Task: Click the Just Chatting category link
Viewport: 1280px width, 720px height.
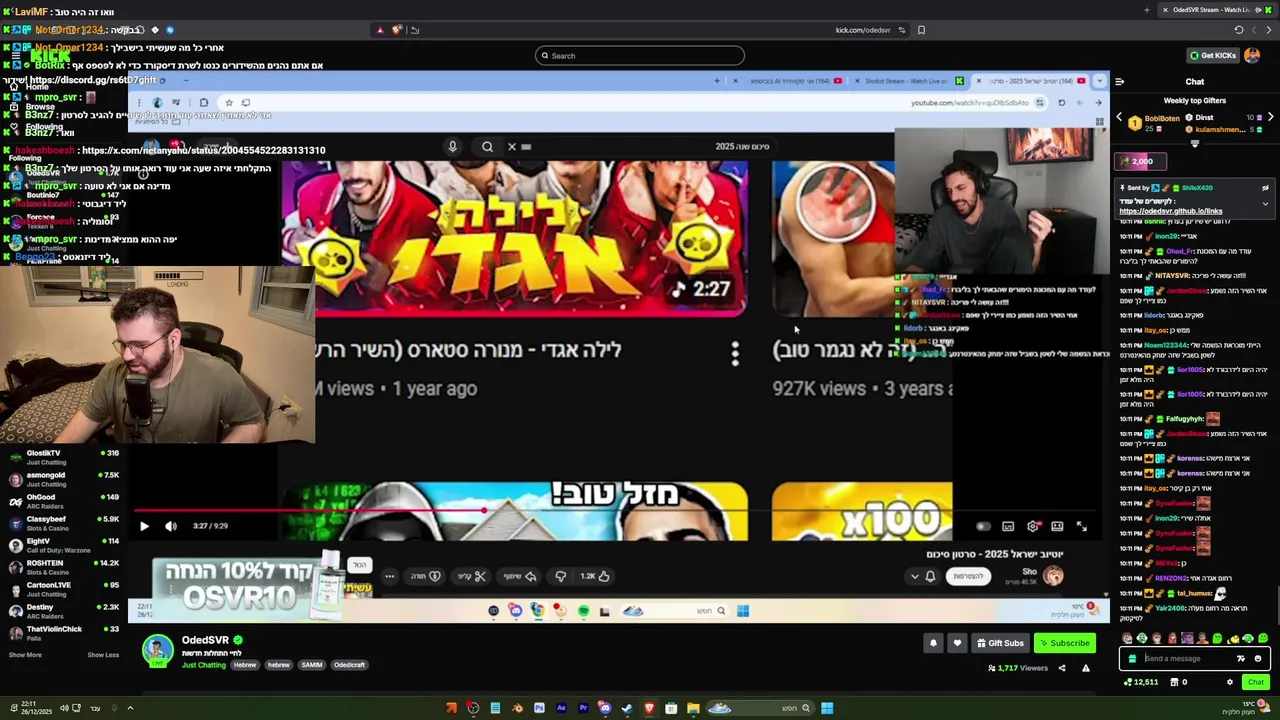Action: [x=203, y=665]
